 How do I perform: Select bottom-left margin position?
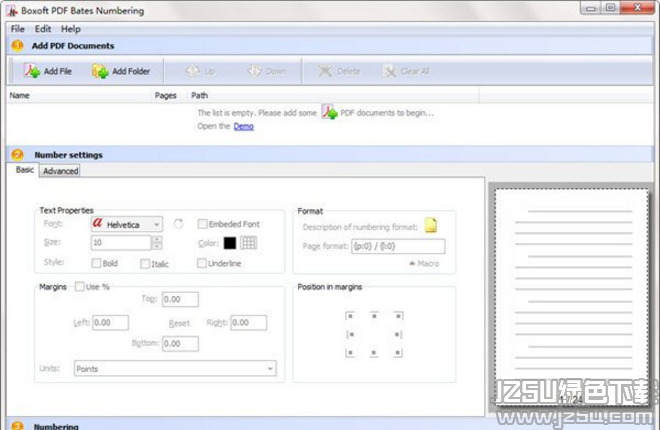(350, 353)
